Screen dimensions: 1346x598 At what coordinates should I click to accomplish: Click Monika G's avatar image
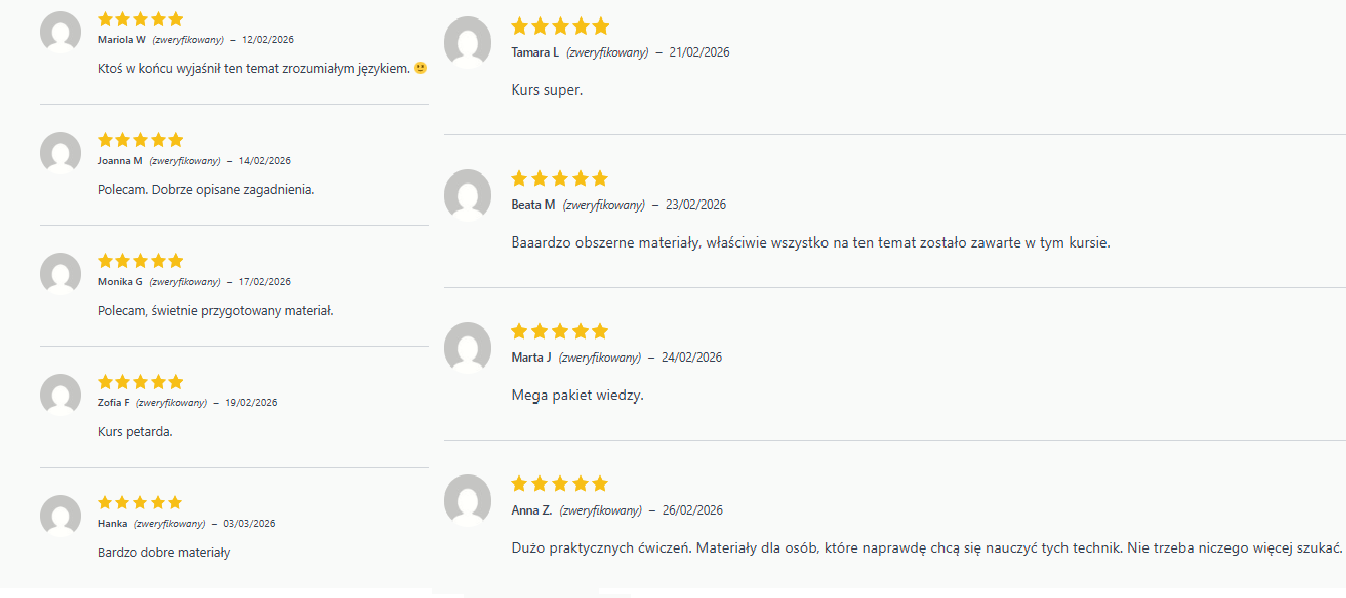(60, 274)
